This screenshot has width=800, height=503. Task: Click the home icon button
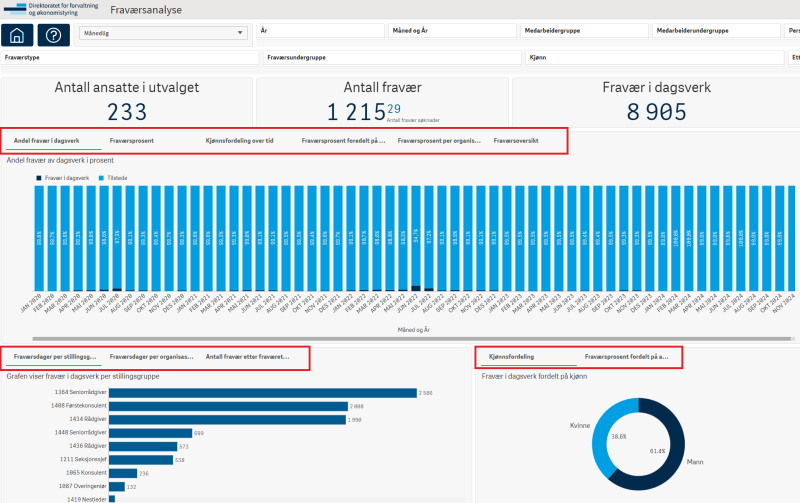pos(17,35)
